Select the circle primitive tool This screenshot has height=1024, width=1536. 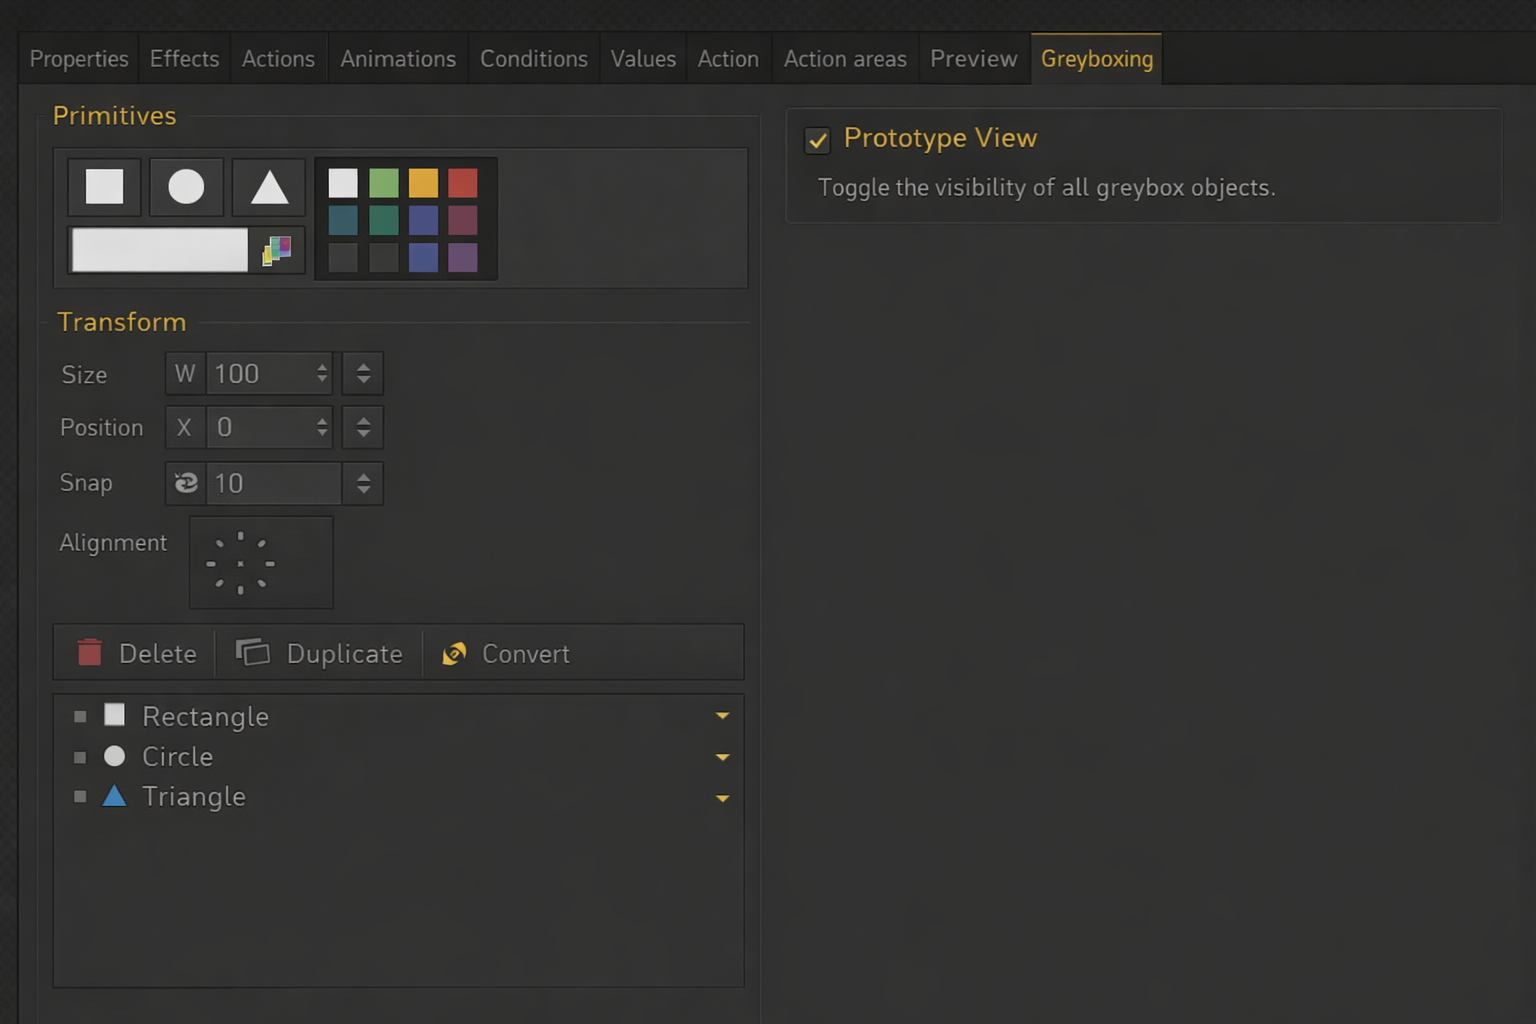(186, 187)
